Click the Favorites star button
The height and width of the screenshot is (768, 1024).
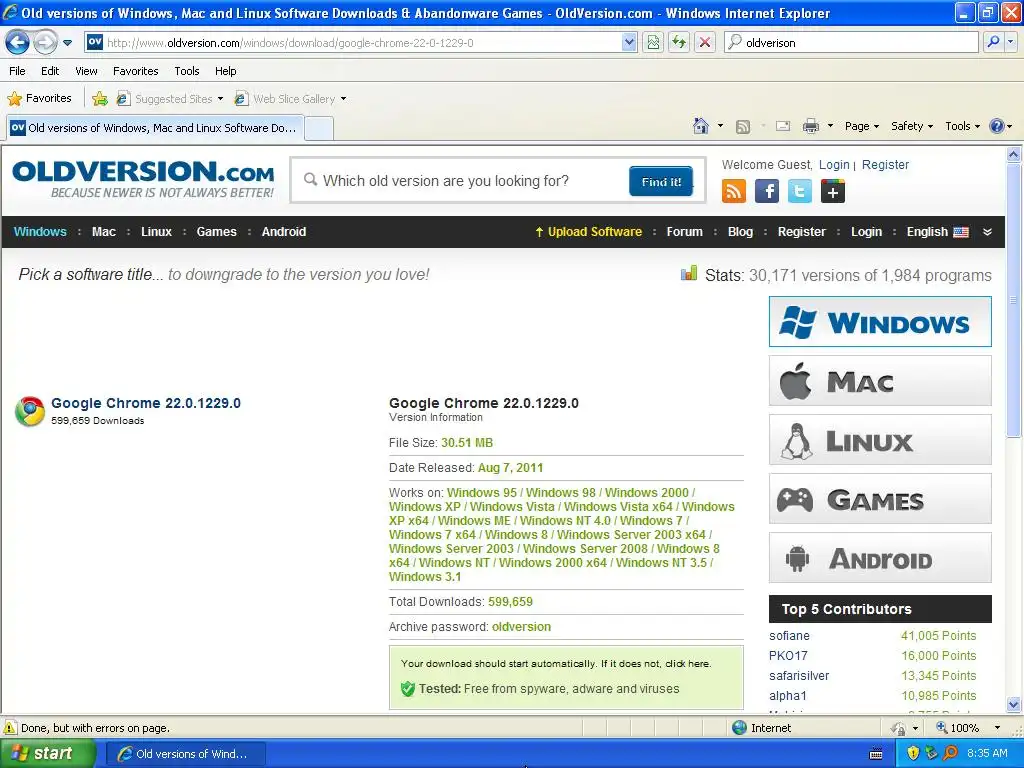pos(39,99)
